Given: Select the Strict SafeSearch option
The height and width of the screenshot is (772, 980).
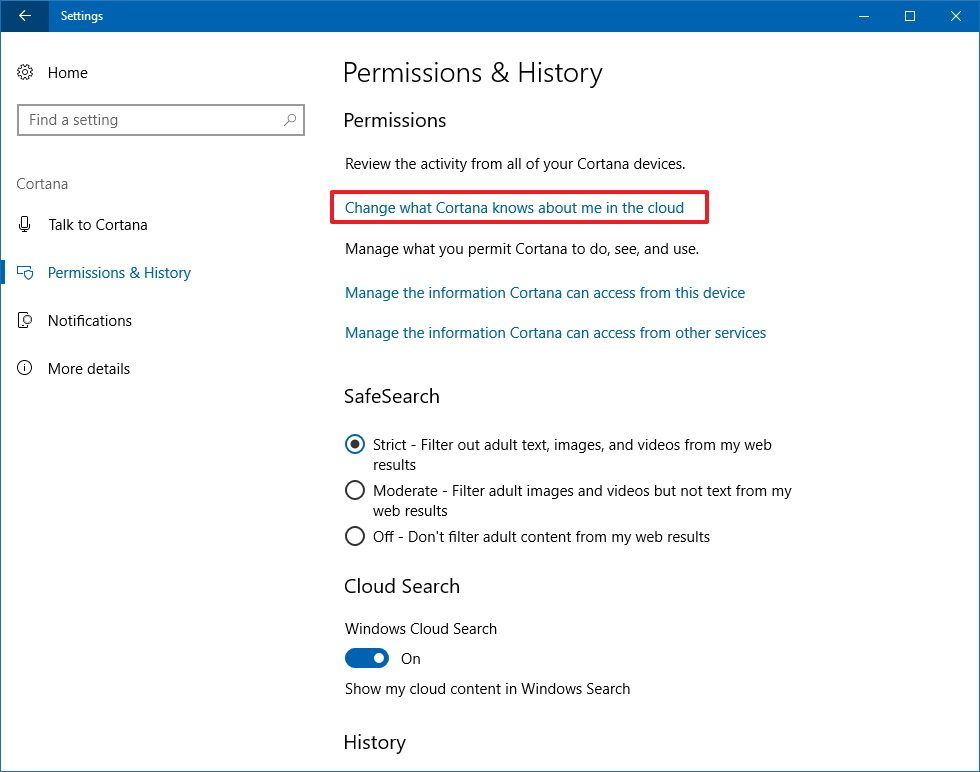Looking at the screenshot, I should [355, 444].
